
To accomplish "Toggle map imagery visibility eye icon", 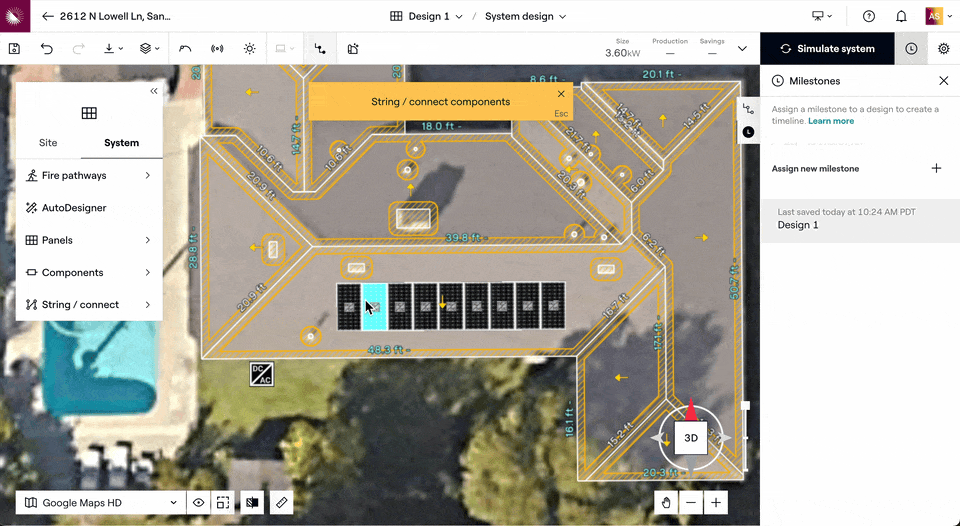I will click(199, 502).
